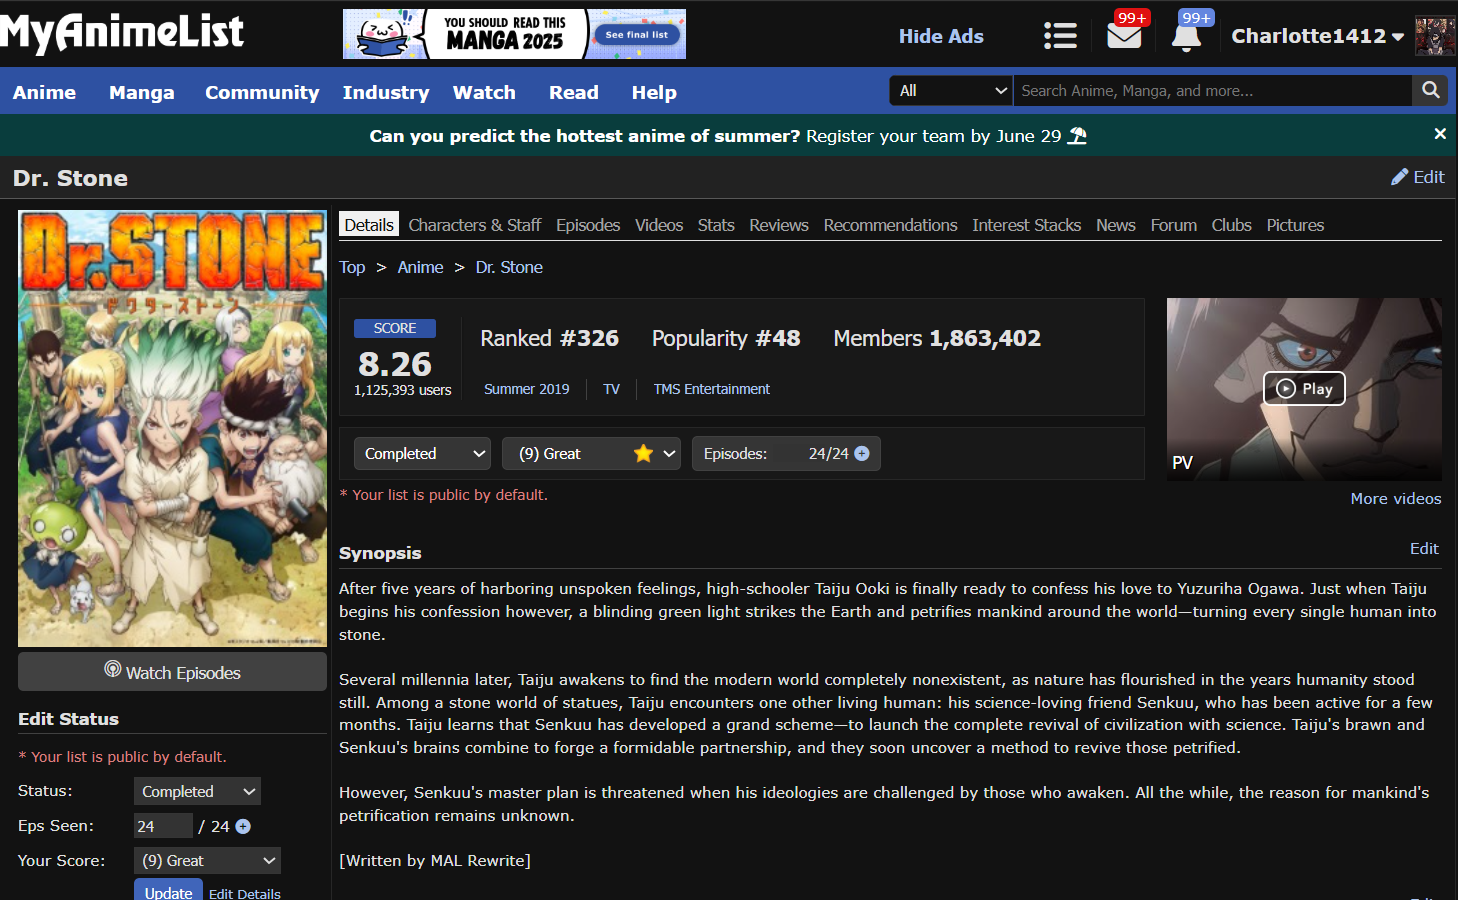Switch to the Forum tab
This screenshot has width=1458, height=900.
coord(1174,225)
